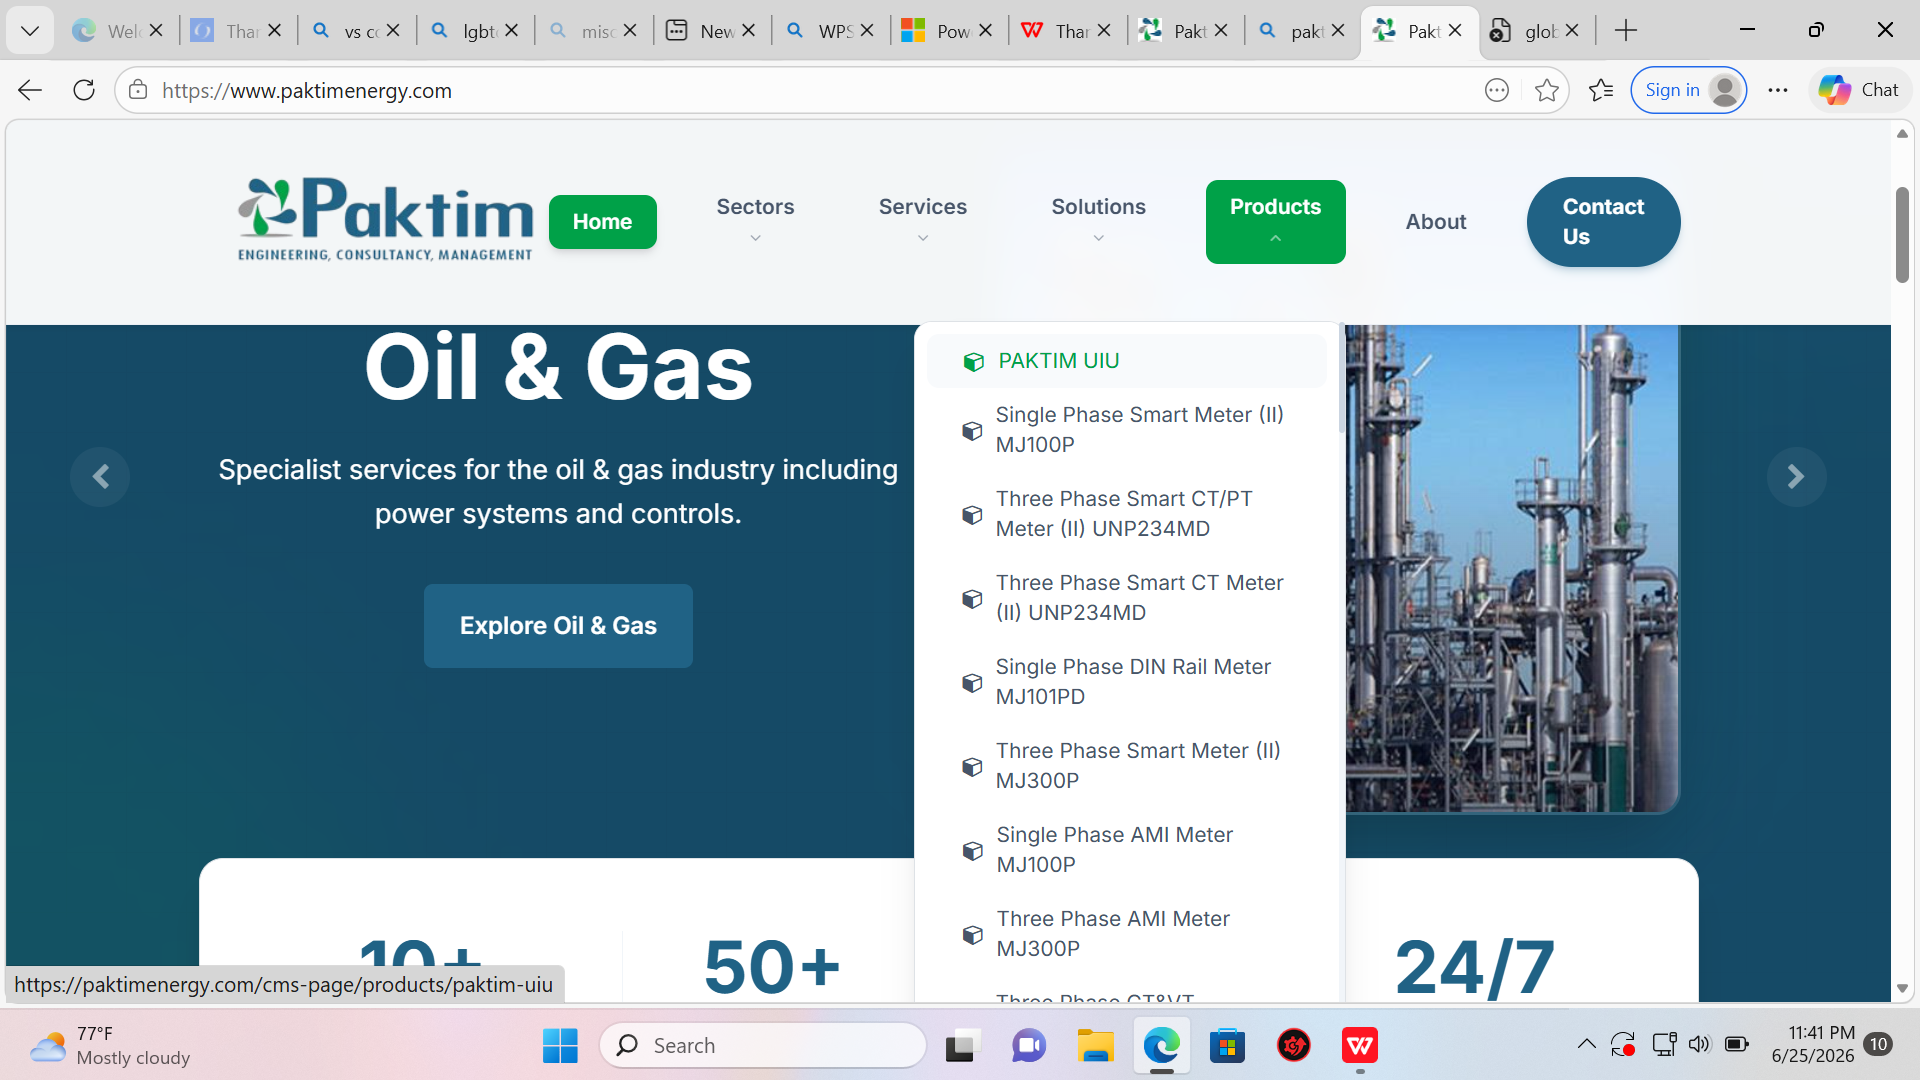
Task: Close the active Pakt tab
Action: [1455, 31]
